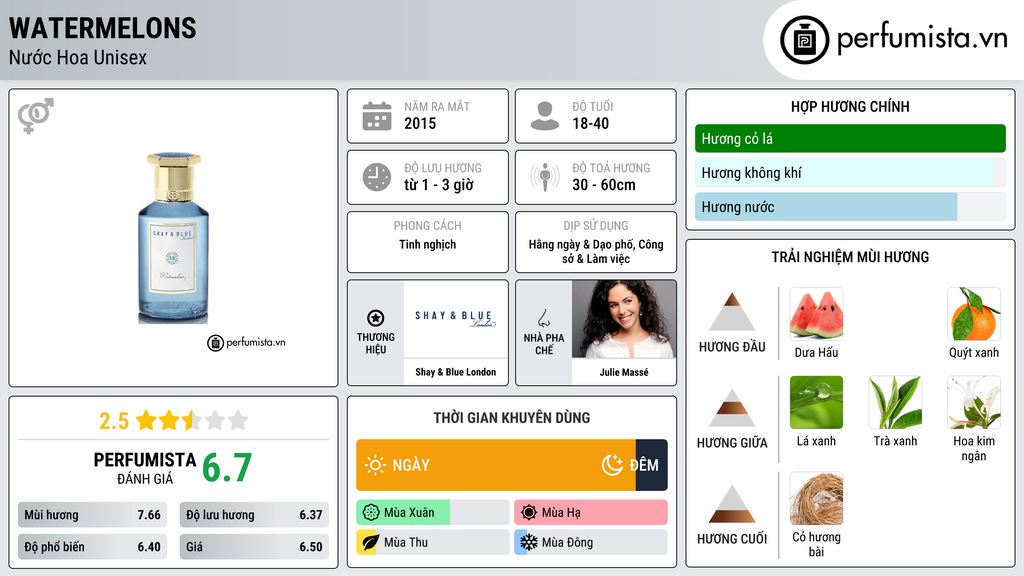The image size is (1024, 576).
Task: Click the Hương cuối pyramid icon
Action: click(x=732, y=504)
